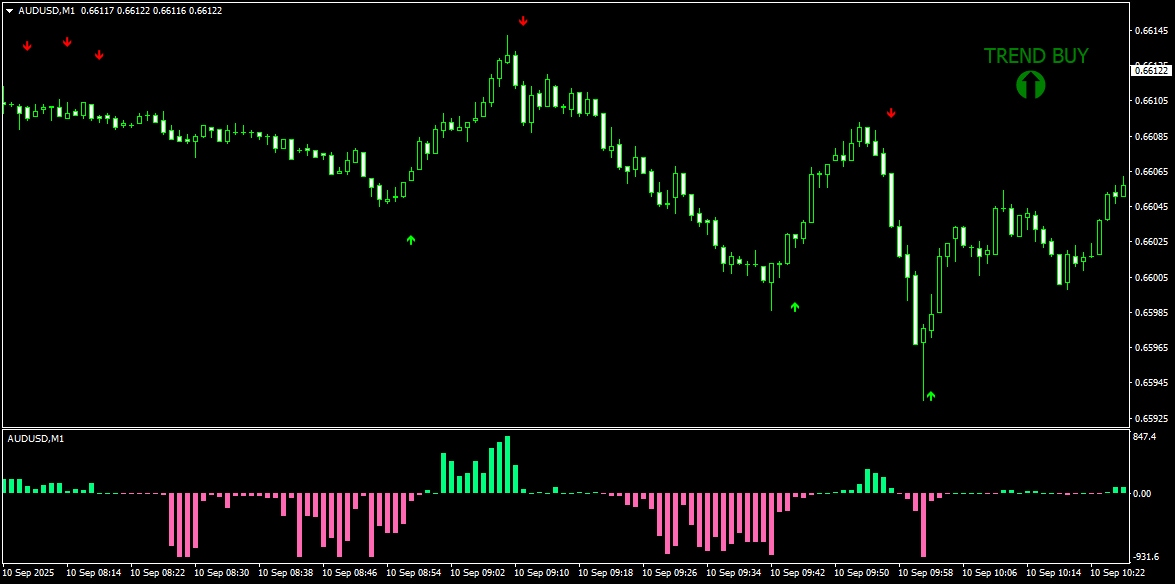
Task: Click the 10 Sep 10:22 time label
Action: 1117,573
